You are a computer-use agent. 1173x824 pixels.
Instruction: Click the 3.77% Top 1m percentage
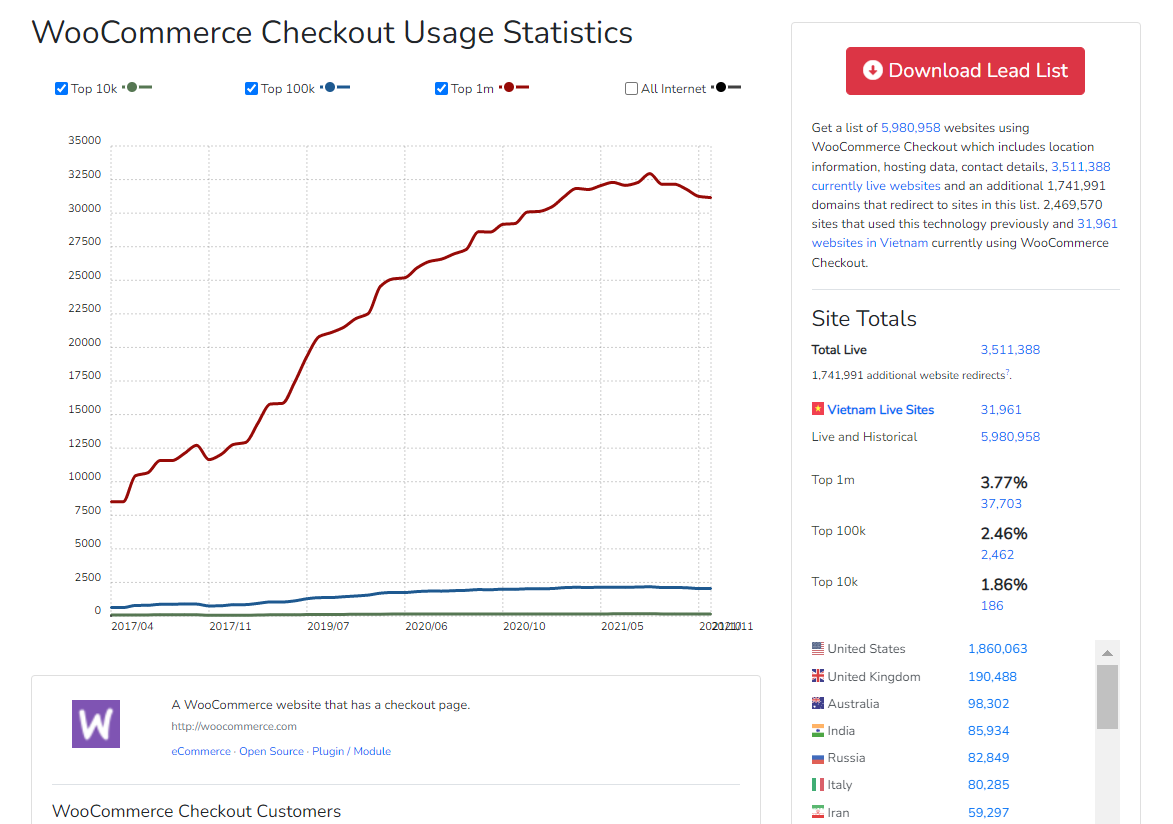tap(1004, 483)
